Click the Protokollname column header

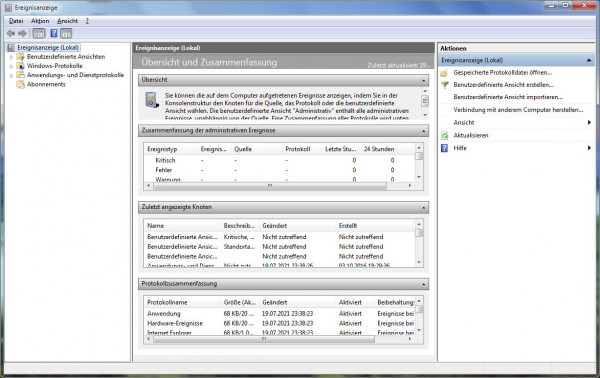[182, 302]
